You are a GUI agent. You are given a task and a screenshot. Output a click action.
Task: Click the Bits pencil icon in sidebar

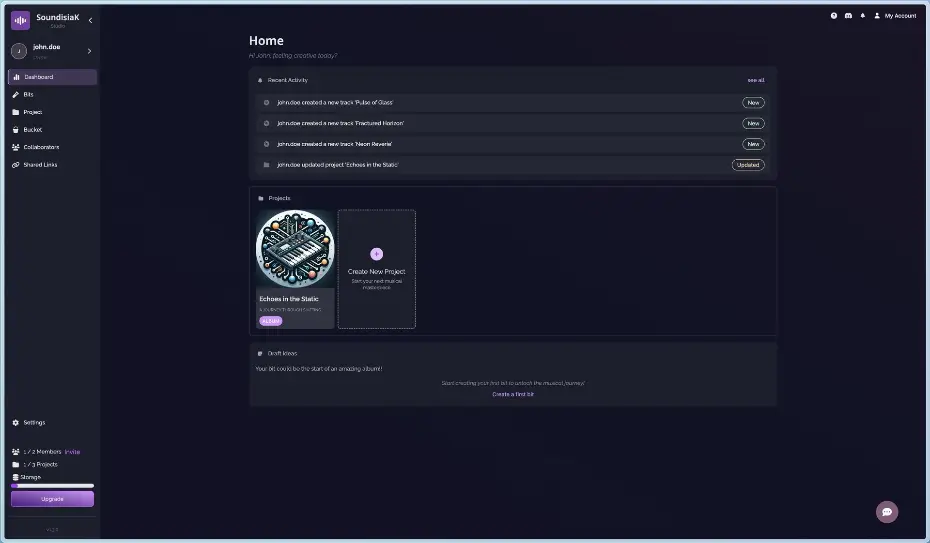(16, 94)
